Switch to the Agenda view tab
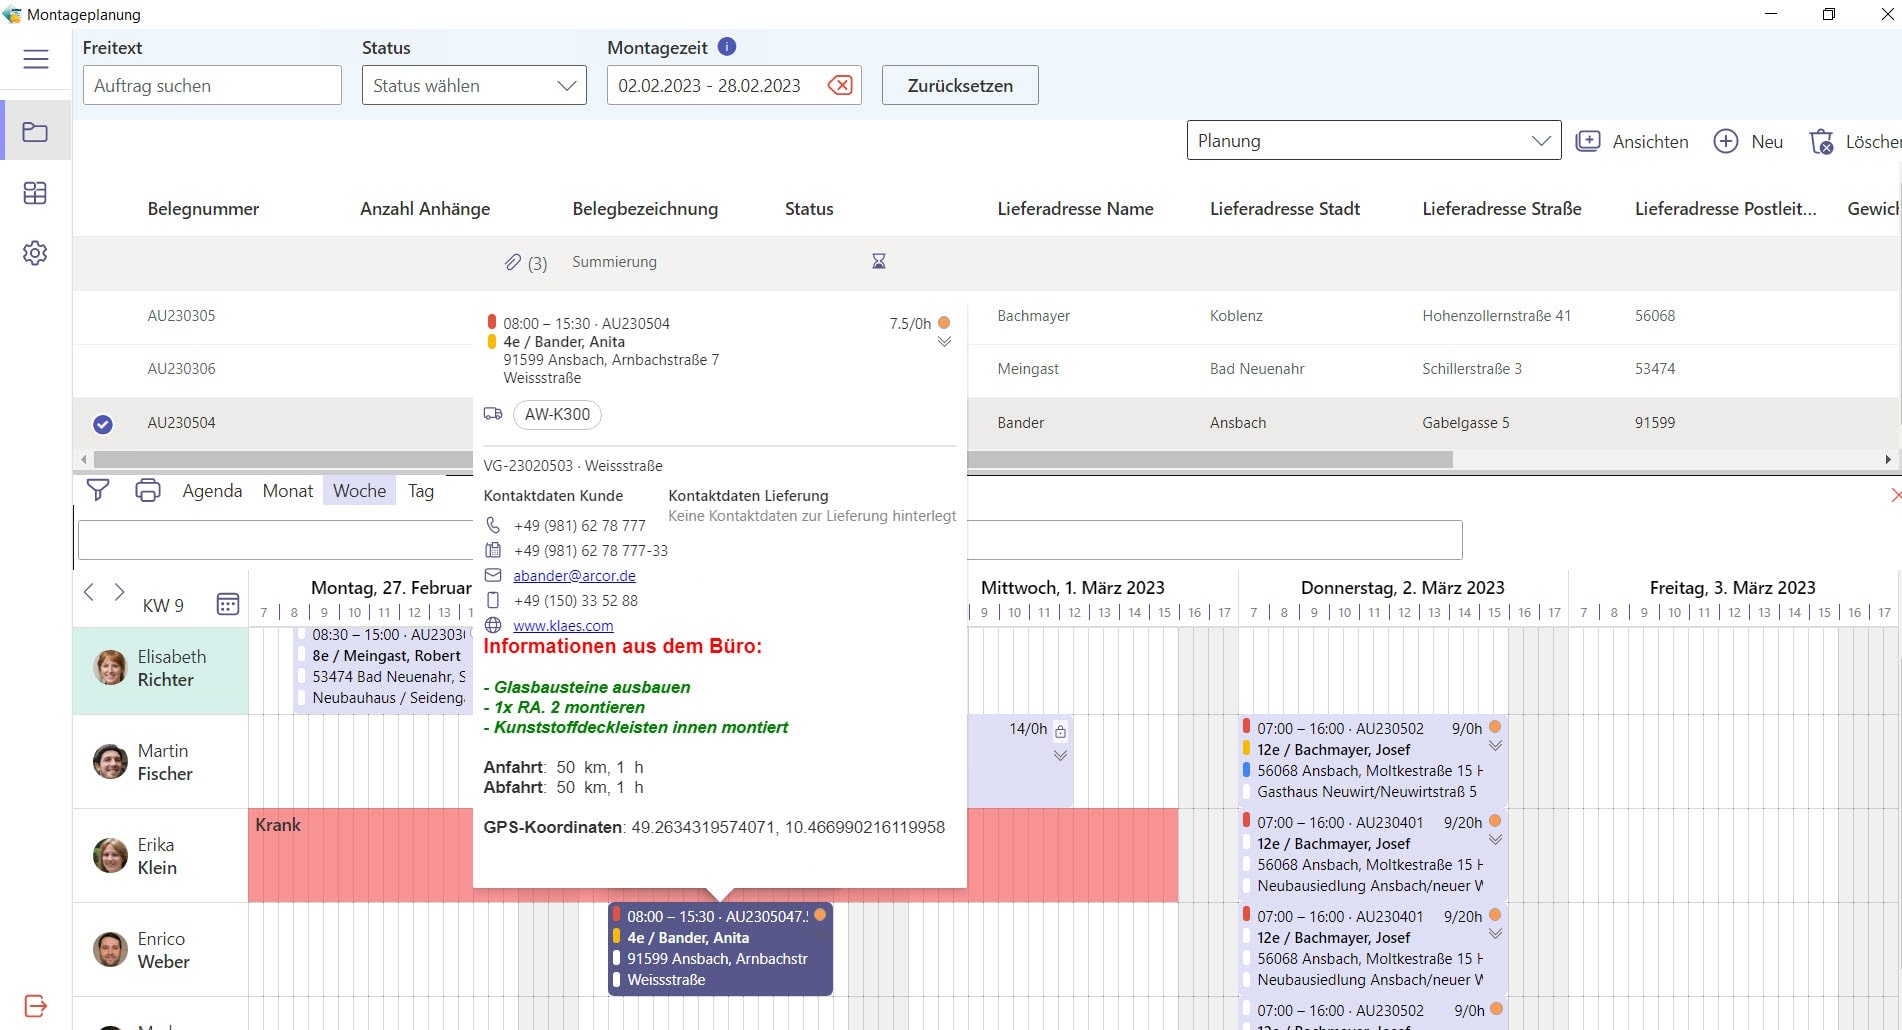The width and height of the screenshot is (1902, 1030). point(212,491)
